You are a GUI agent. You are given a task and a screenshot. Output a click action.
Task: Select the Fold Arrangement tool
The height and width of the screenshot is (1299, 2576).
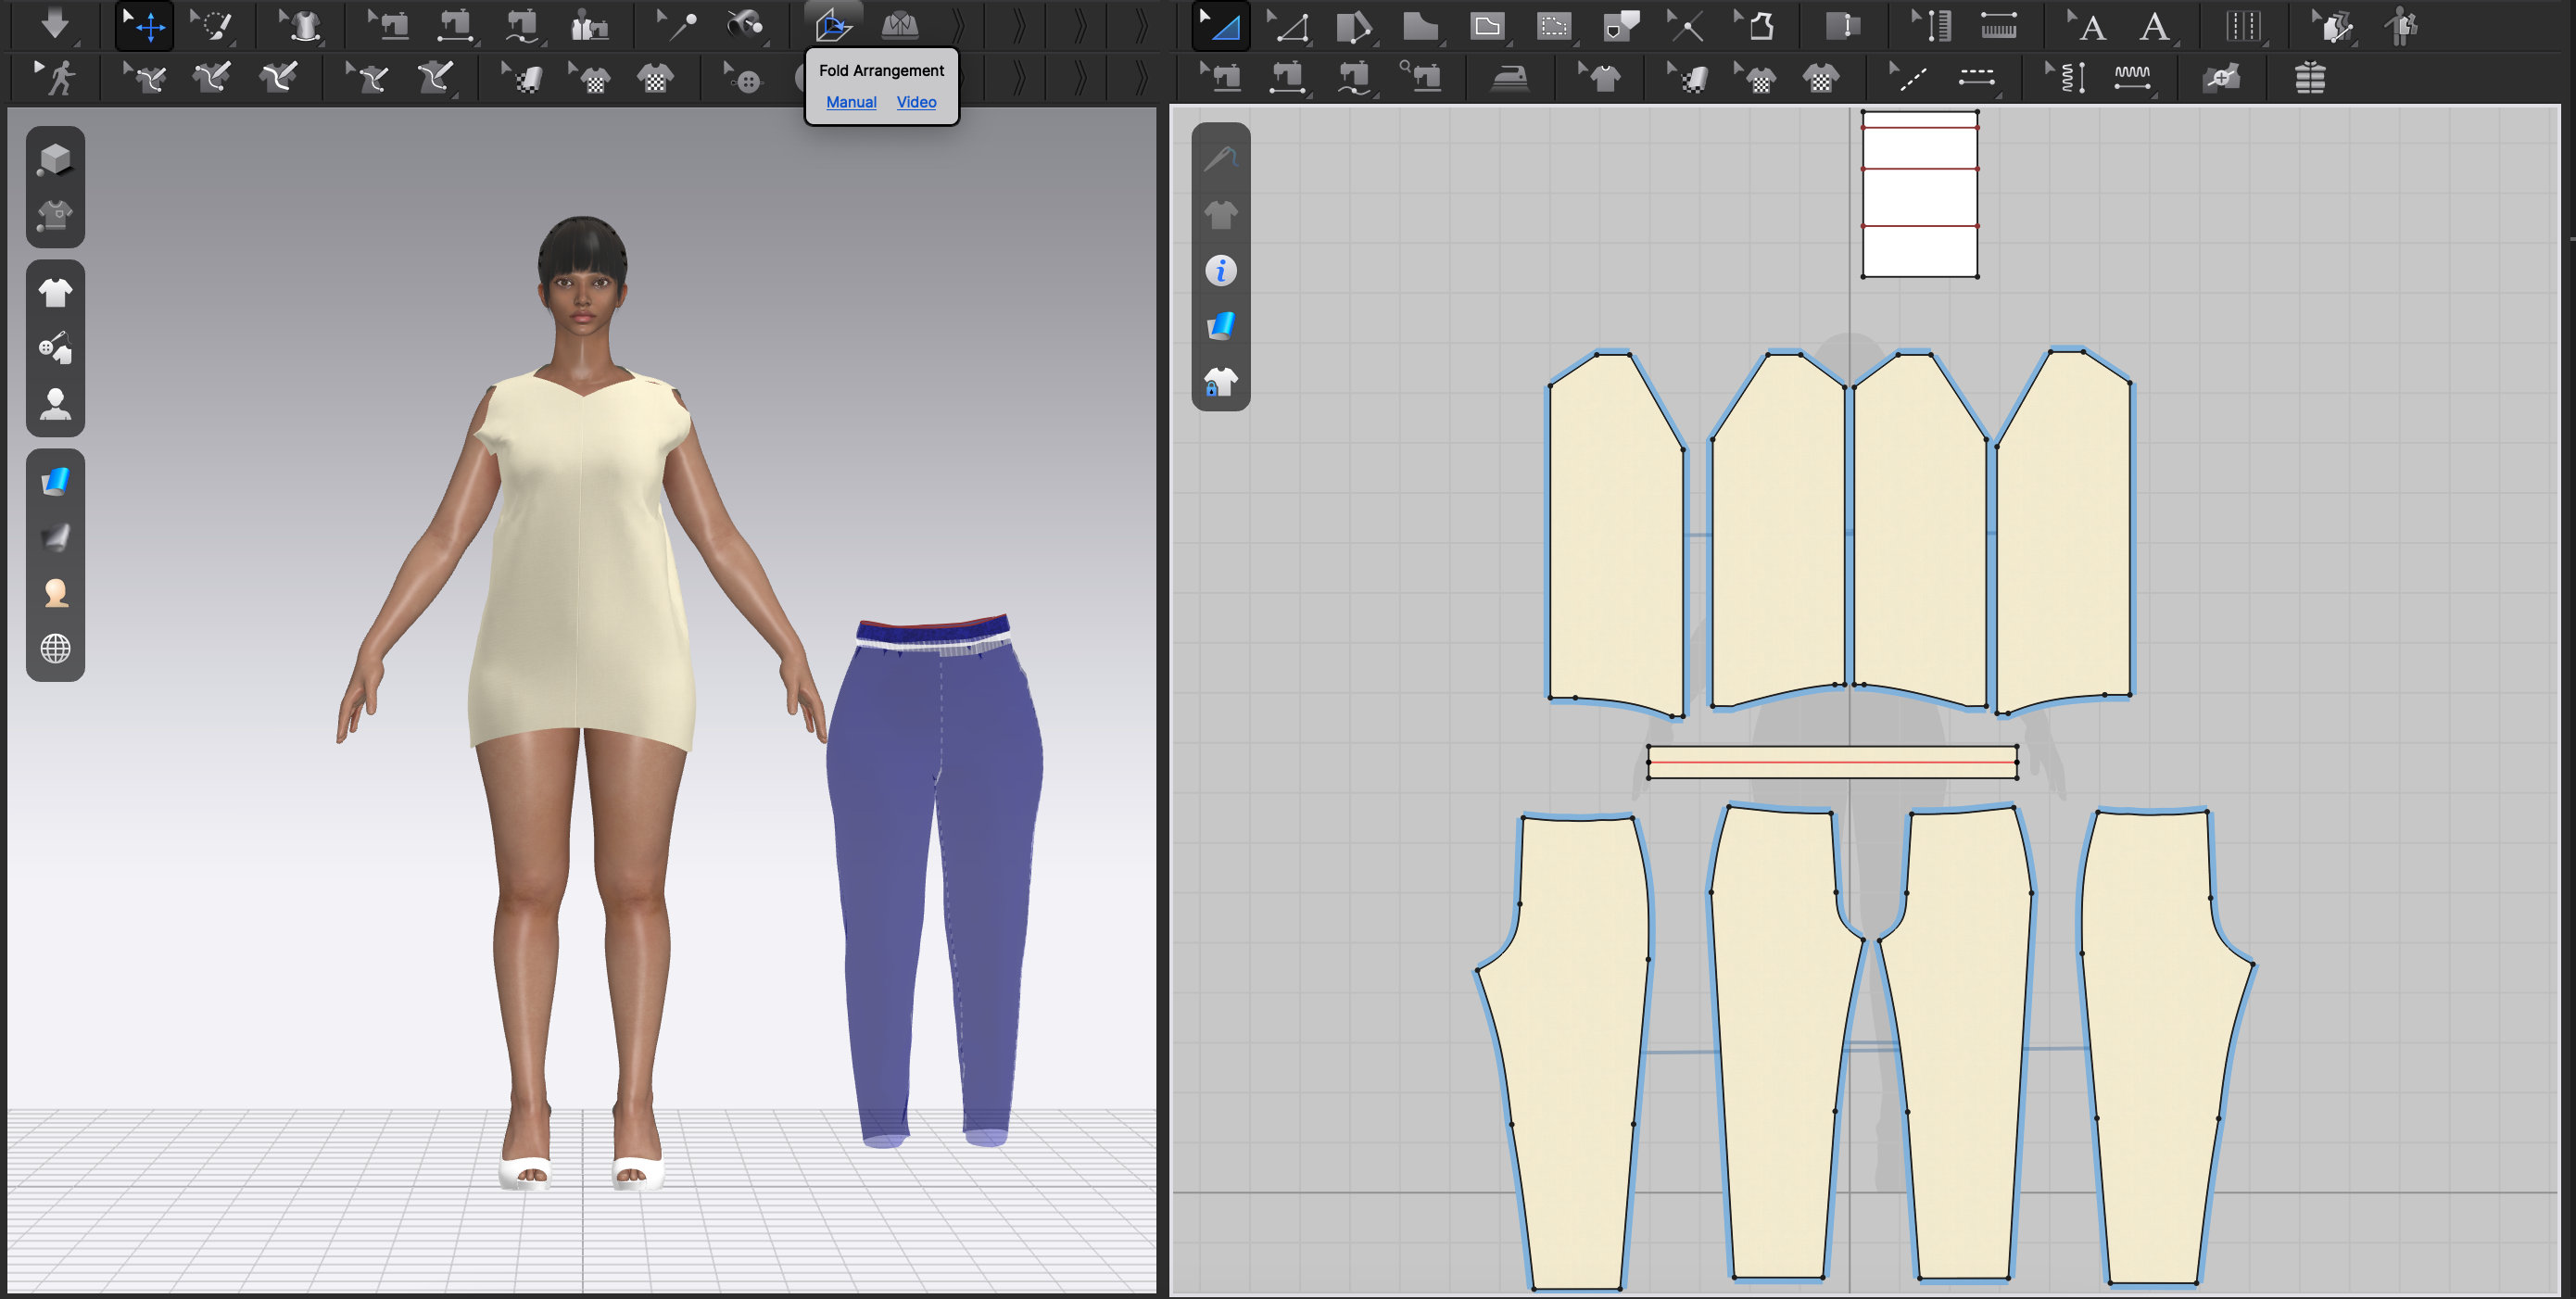(x=831, y=25)
